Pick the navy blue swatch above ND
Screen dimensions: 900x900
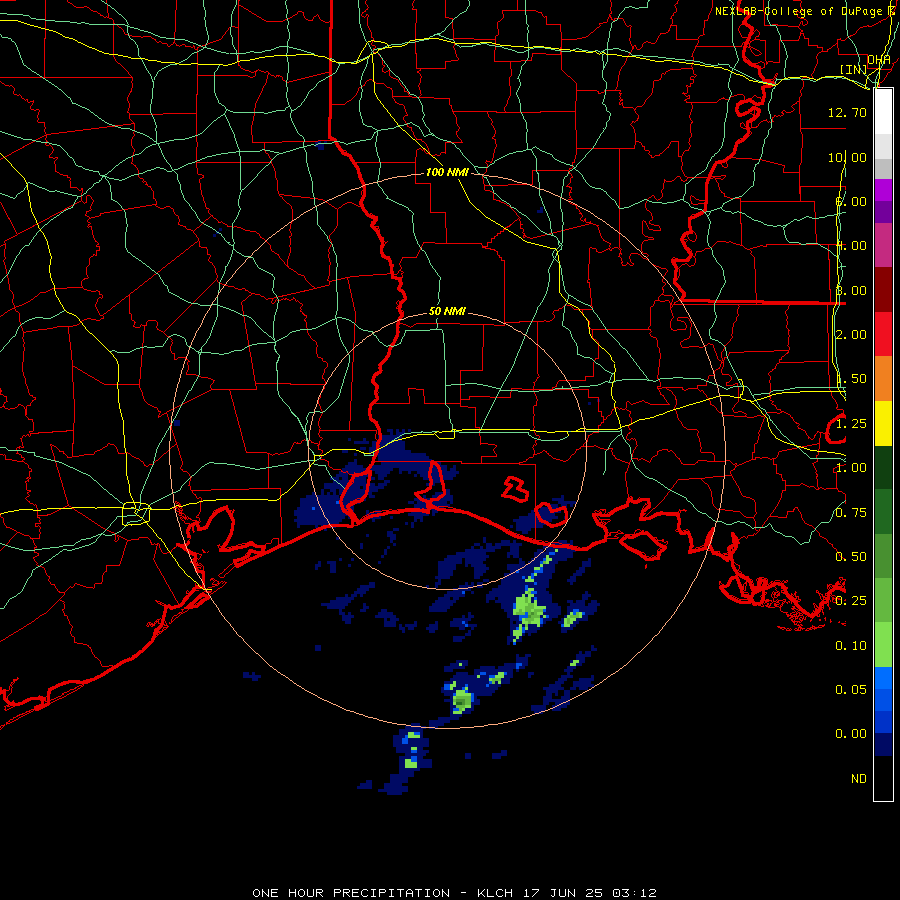(x=883, y=744)
